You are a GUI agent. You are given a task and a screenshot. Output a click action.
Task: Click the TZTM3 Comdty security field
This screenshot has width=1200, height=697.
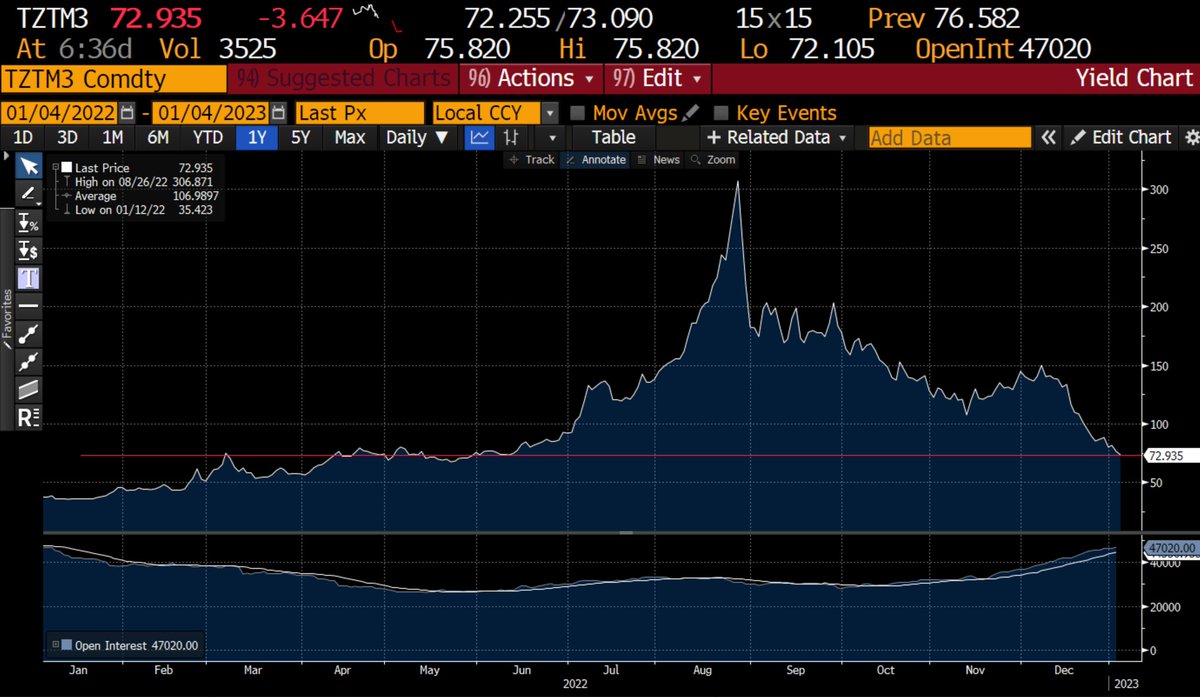(x=112, y=78)
